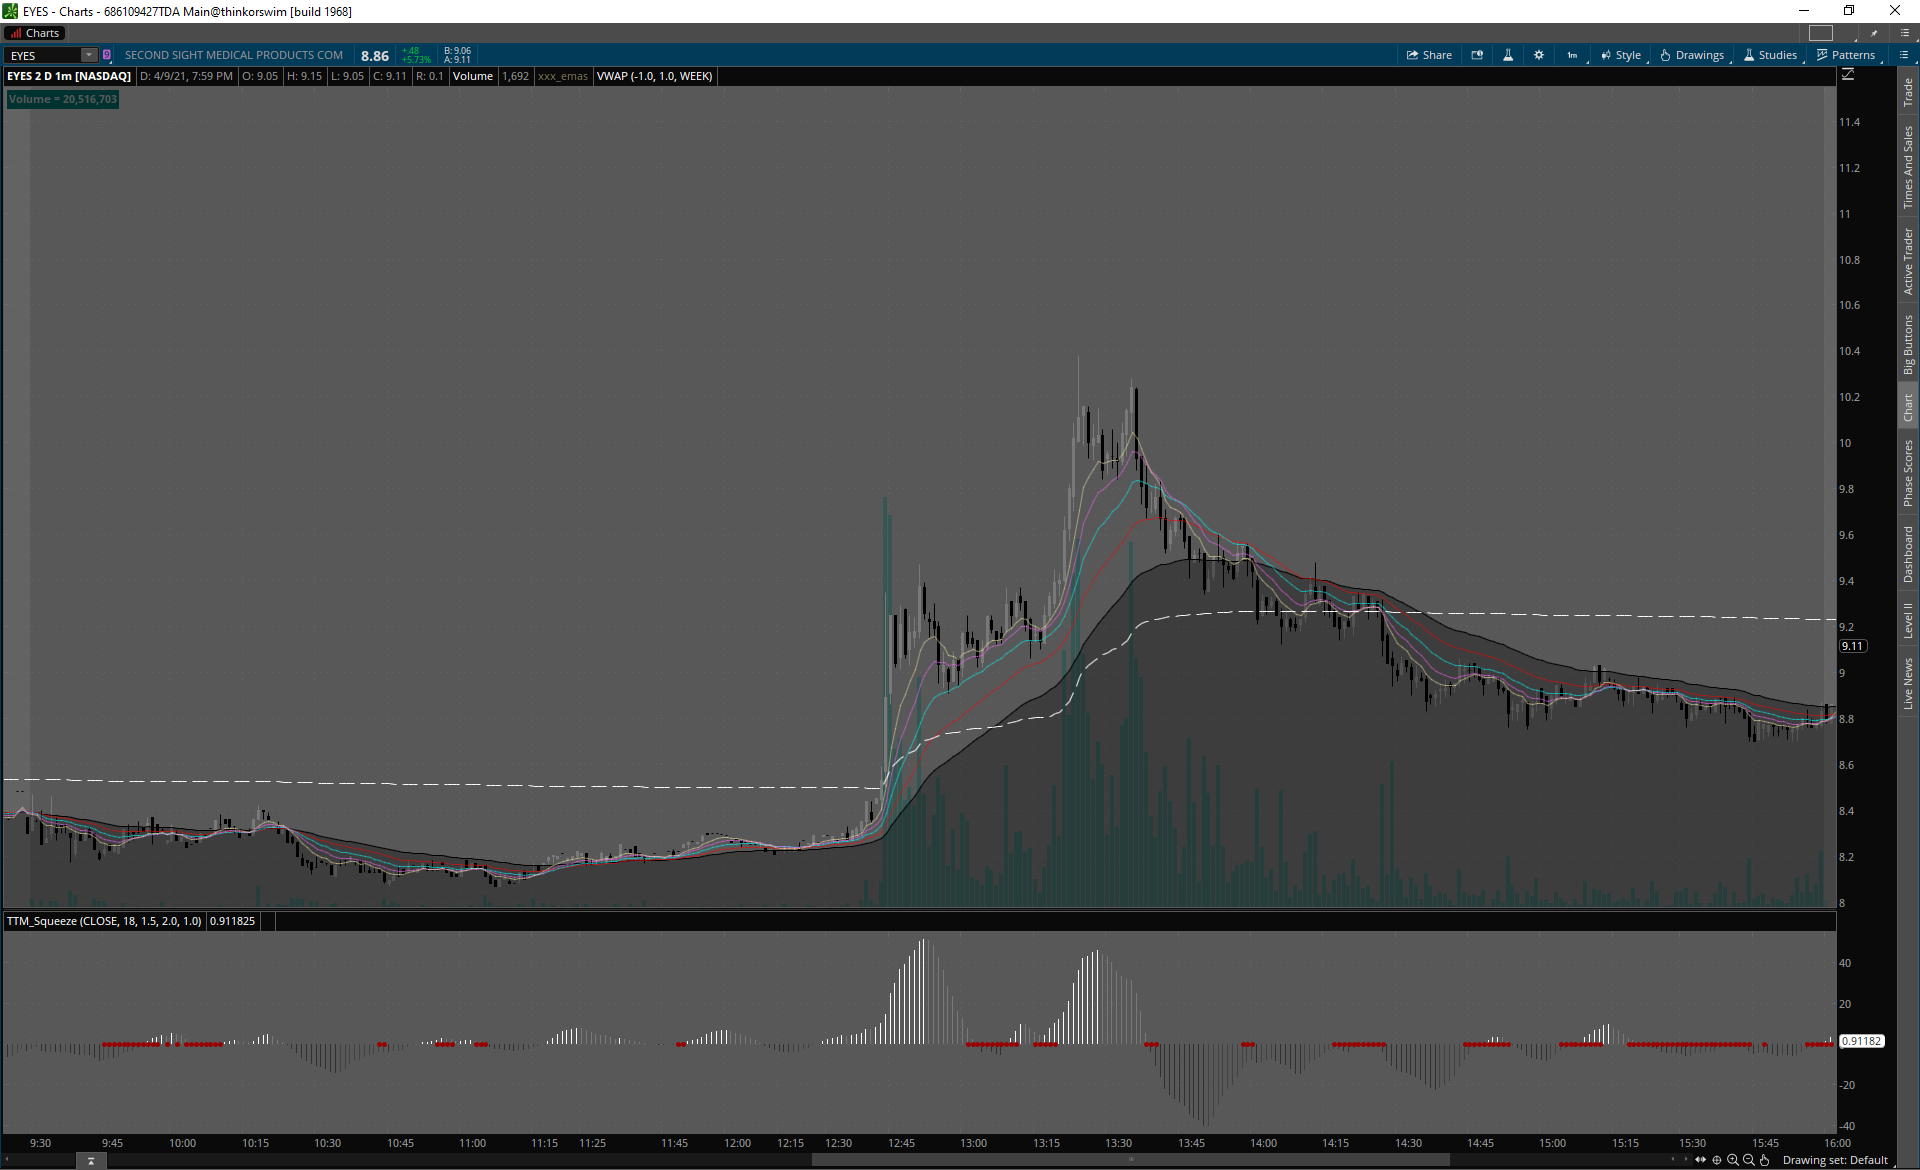The height and width of the screenshot is (1170, 1920).
Task: Toggle the crosshair pan icon
Action: click(x=1717, y=1160)
